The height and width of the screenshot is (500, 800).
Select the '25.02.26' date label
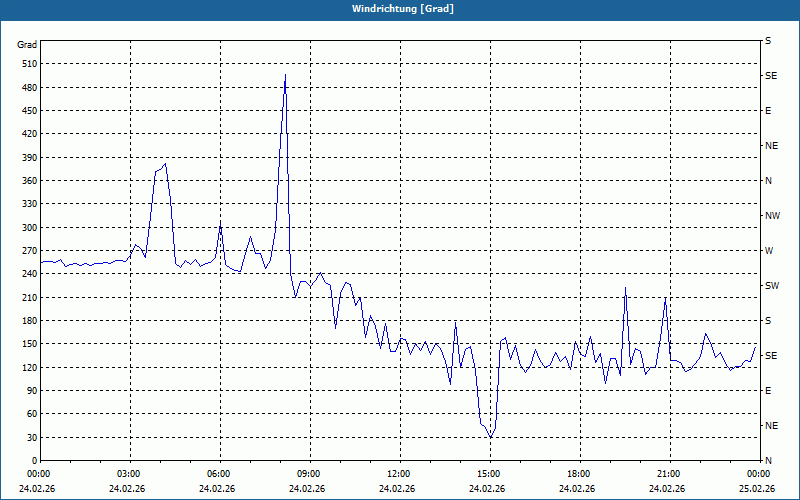point(757,489)
